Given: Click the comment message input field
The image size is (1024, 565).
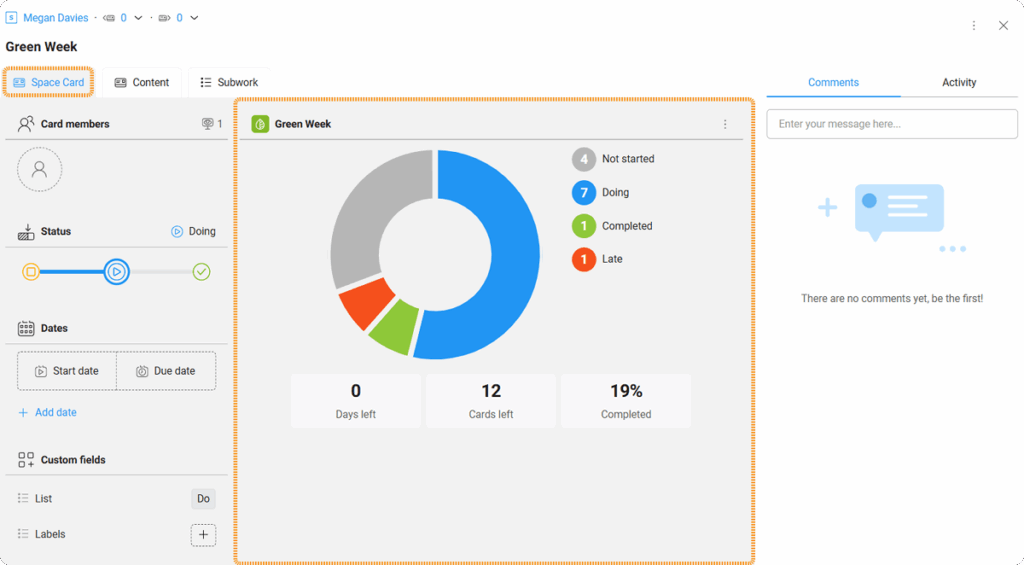Looking at the screenshot, I should coord(891,124).
